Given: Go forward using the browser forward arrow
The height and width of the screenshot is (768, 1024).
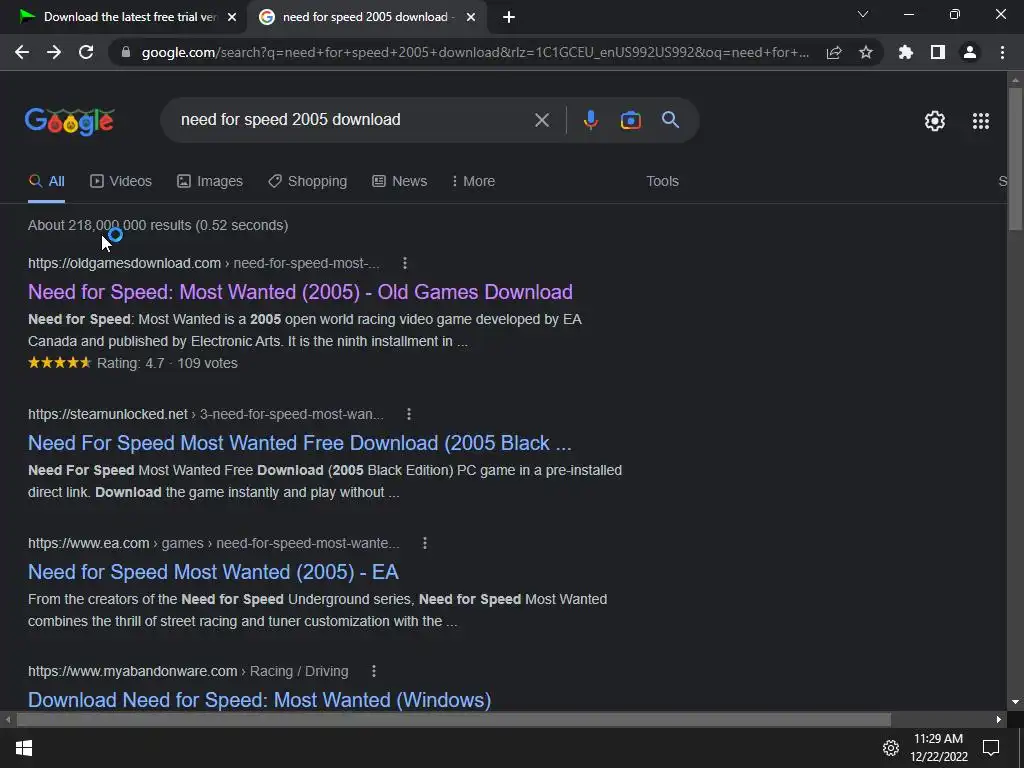Looking at the screenshot, I should pyautogui.click(x=54, y=52).
